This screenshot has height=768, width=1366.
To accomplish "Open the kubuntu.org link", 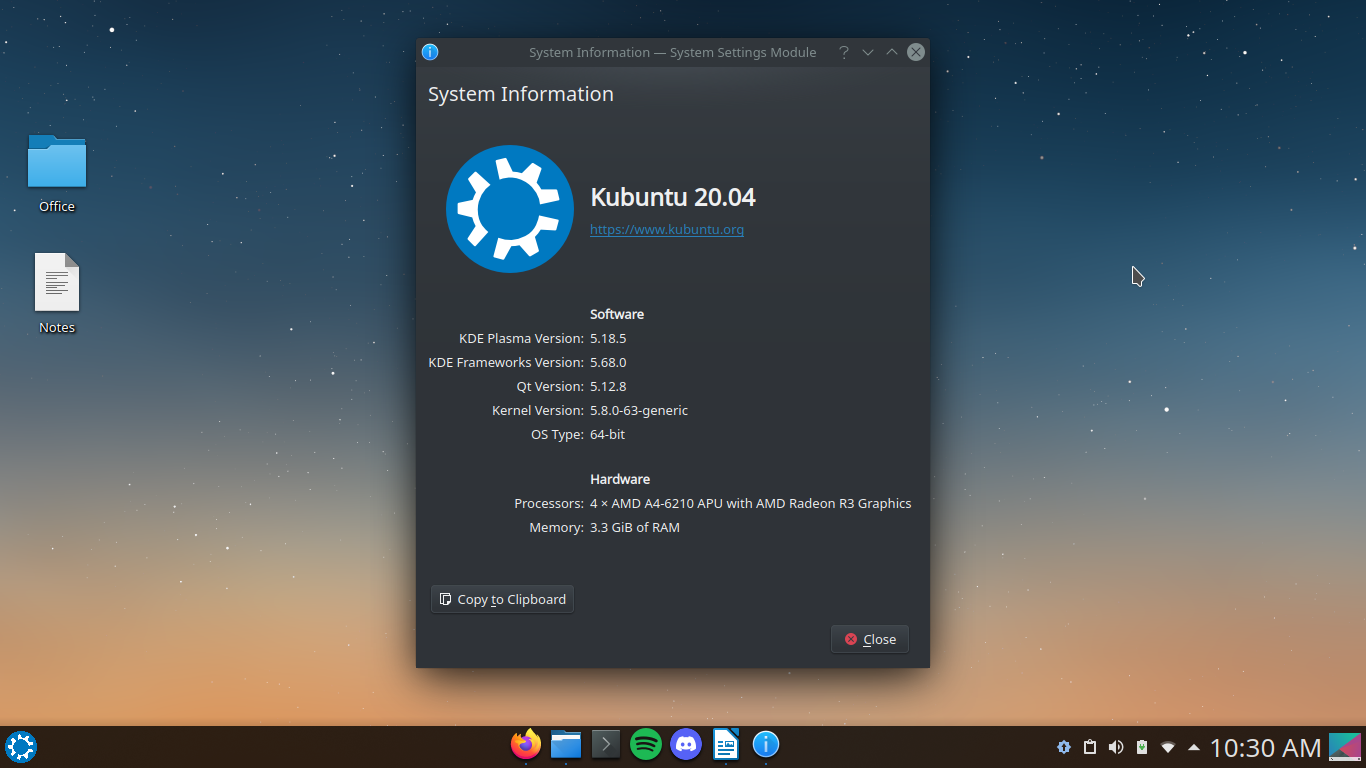I will 667,229.
